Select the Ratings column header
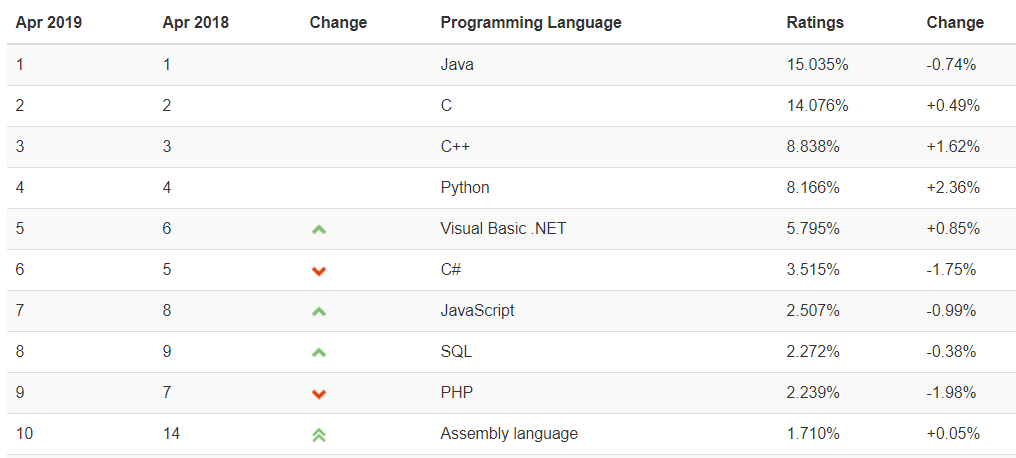The height and width of the screenshot is (458, 1016). pos(815,23)
